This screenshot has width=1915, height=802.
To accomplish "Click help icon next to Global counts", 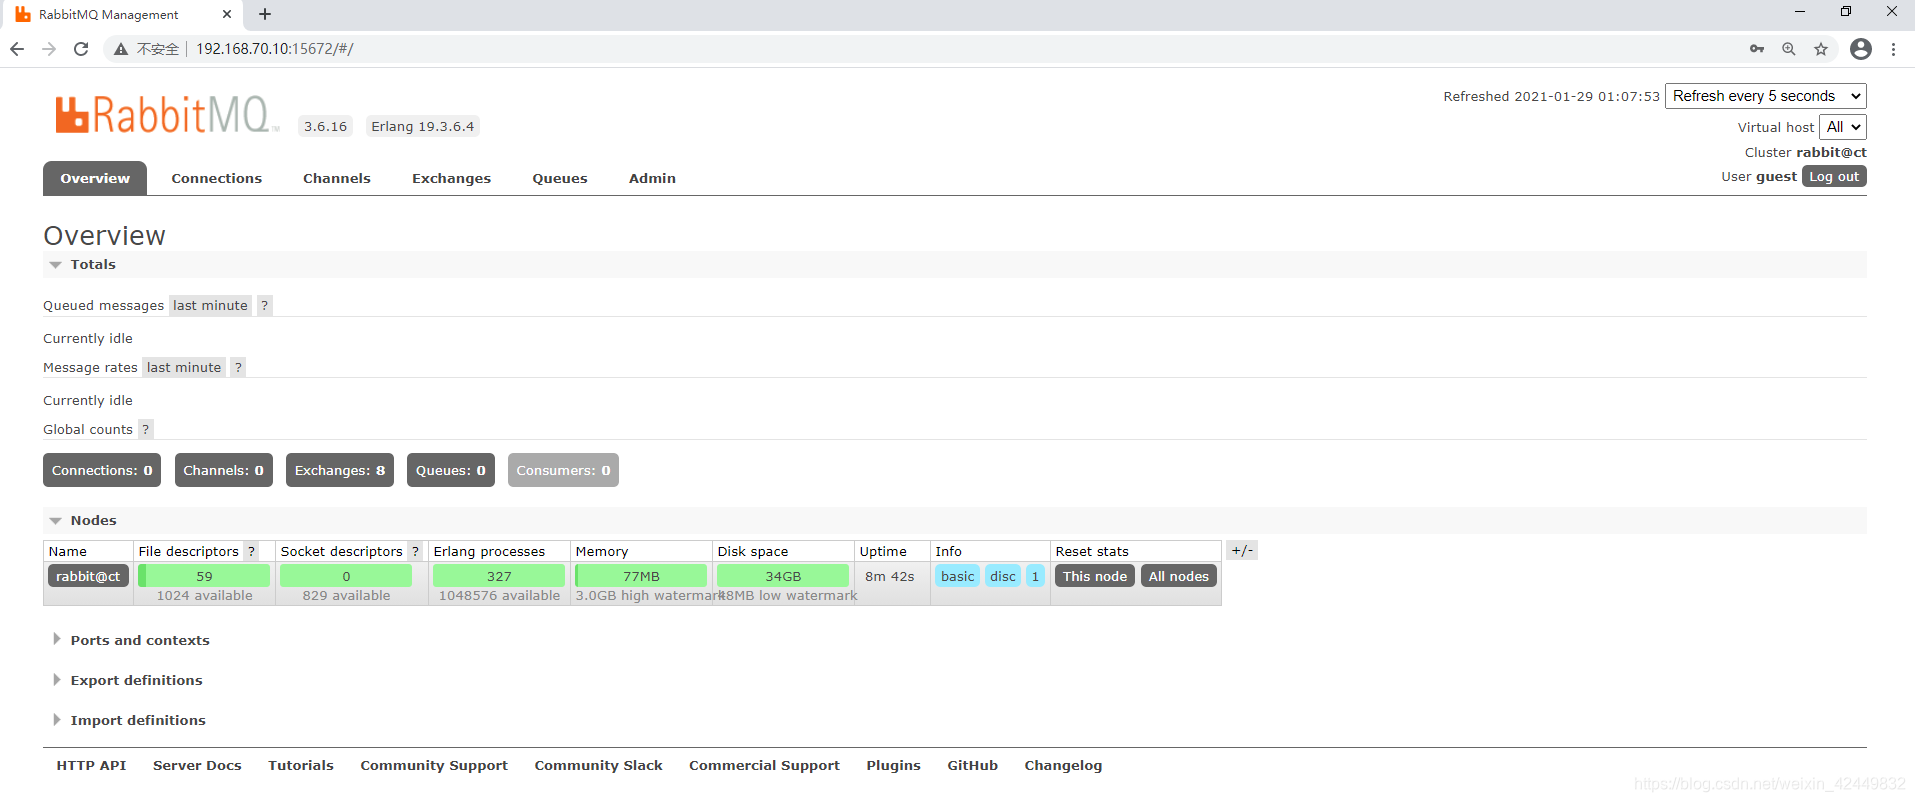I will coord(146,430).
